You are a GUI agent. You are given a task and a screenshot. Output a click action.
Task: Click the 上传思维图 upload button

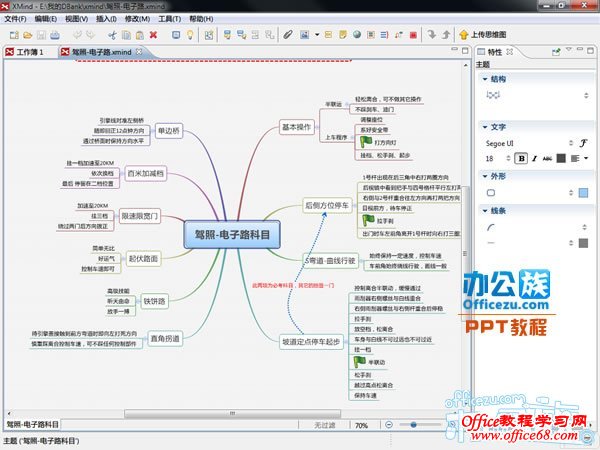click(483, 35)
